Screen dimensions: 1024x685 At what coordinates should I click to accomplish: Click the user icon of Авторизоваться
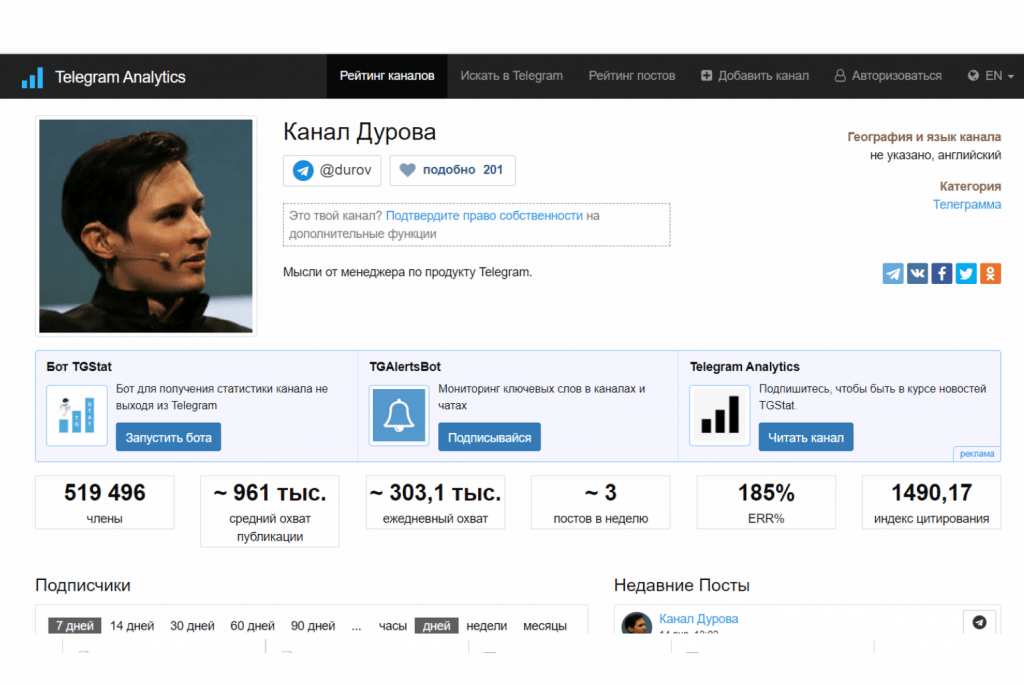coord(840,76)
